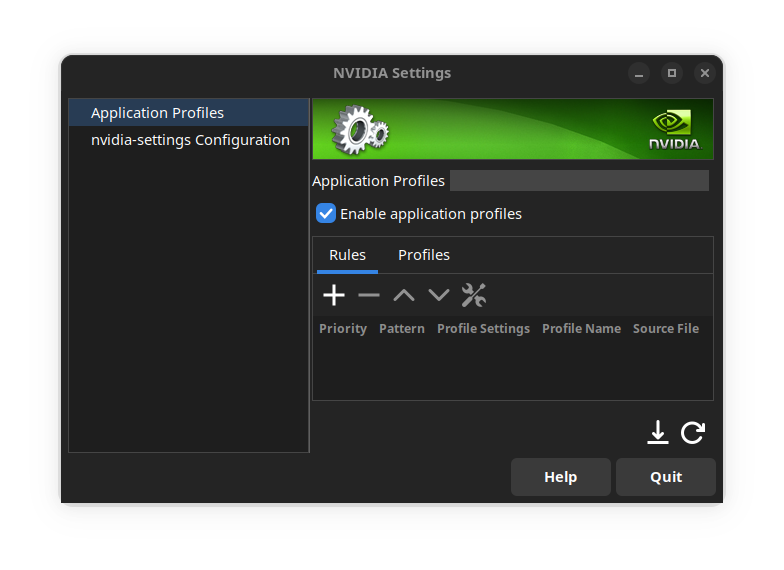Screen dimensions: 784x570
Task: Click the save changes download icon
Action: click(657, 432)
